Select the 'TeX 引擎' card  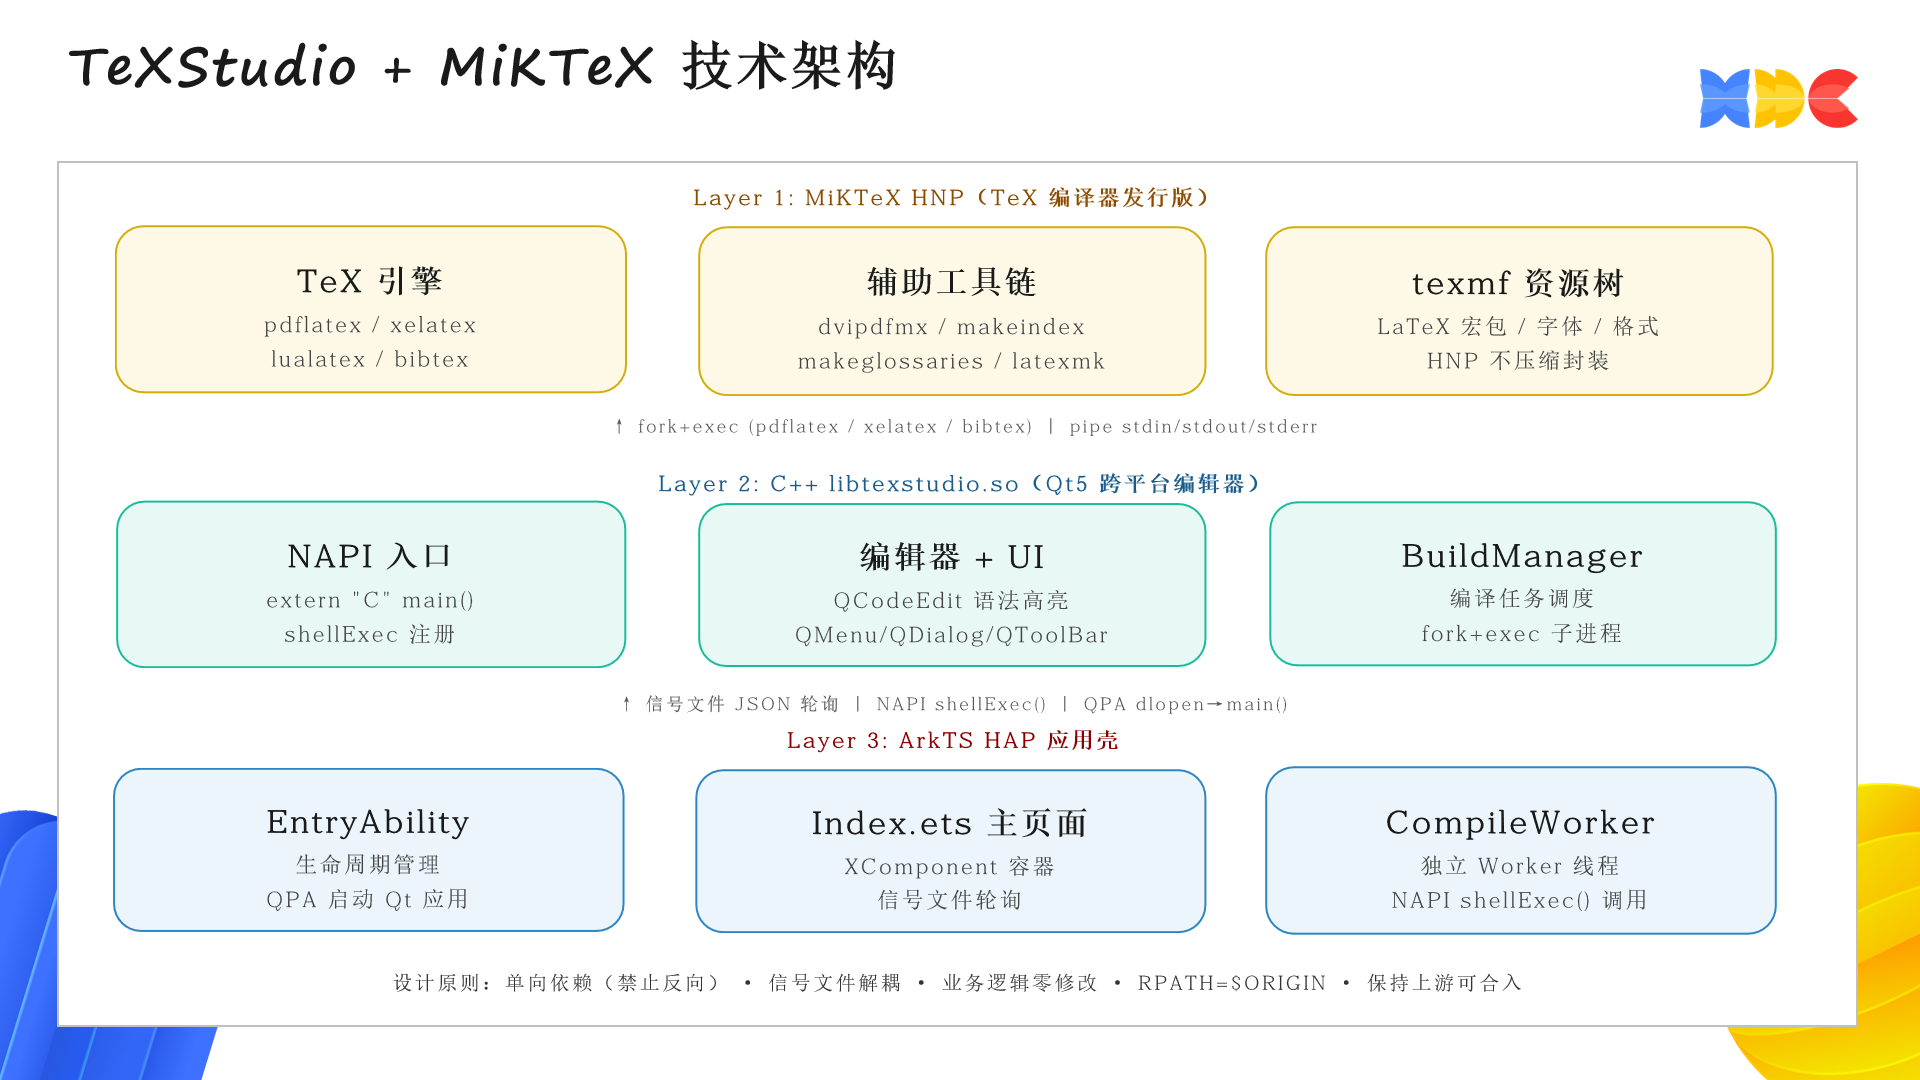371,309
